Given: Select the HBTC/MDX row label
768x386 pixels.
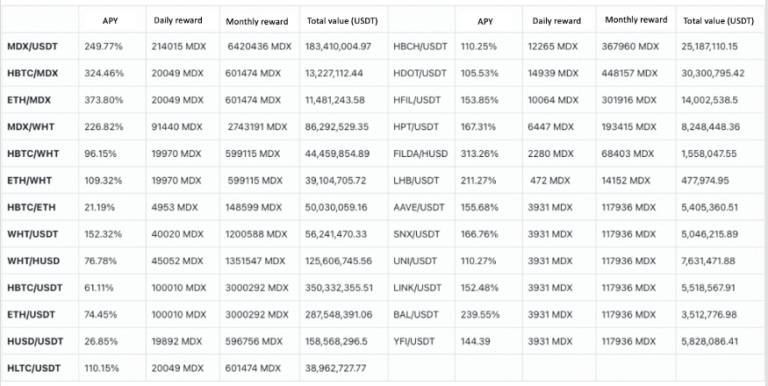Looking at the screenshot, I should 32,73.
